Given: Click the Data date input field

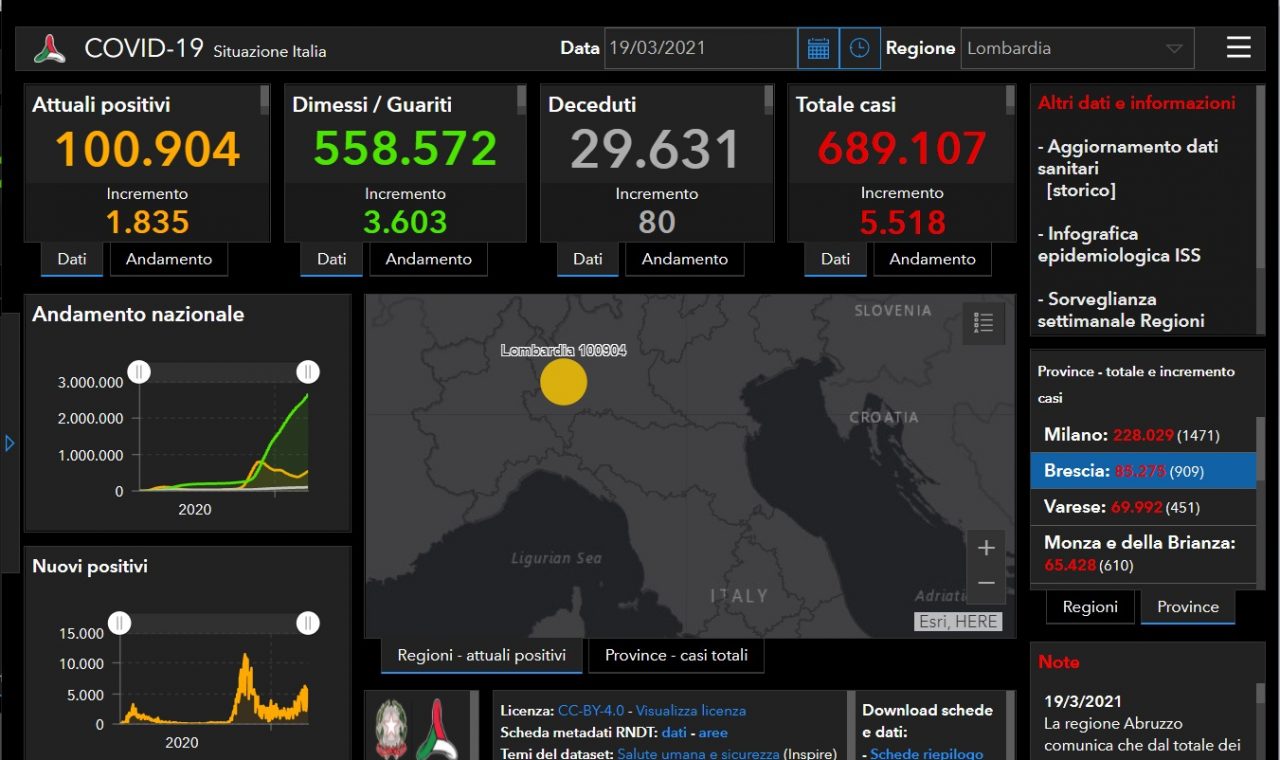Looking at the screenshot, I should [700, 48].
